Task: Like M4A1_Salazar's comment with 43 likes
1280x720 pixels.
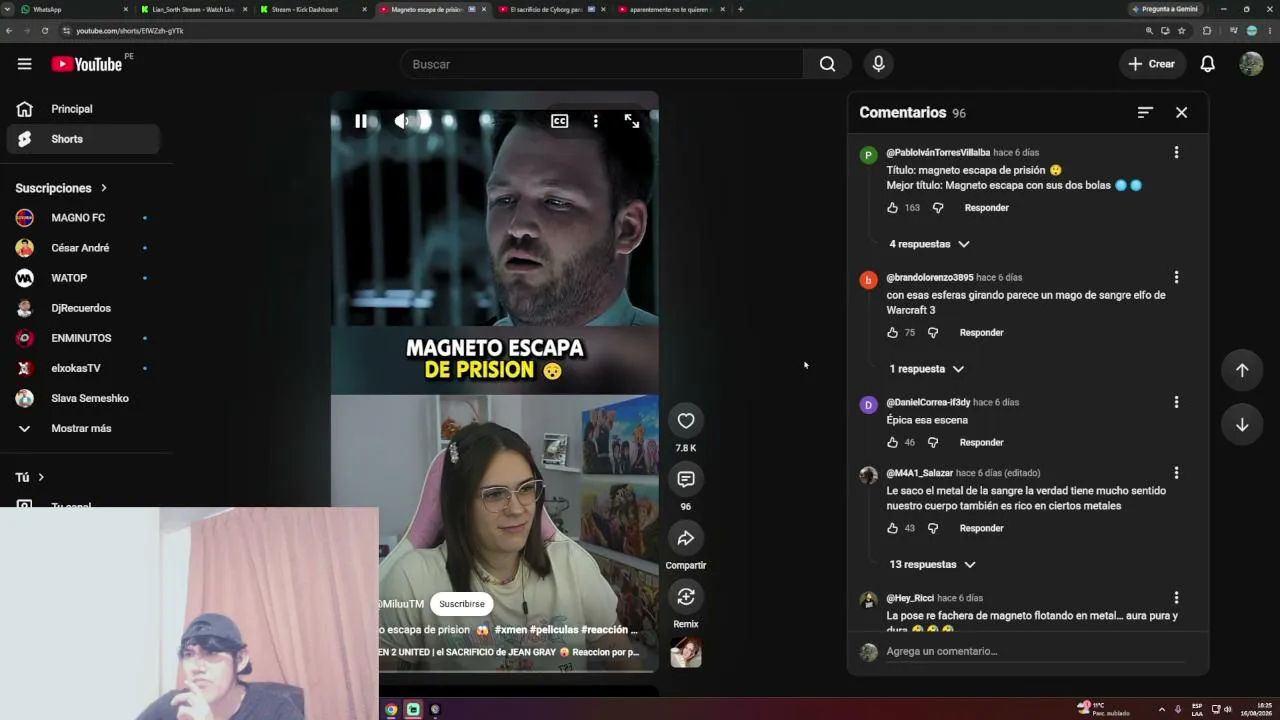Action: [x=892, y=528]
